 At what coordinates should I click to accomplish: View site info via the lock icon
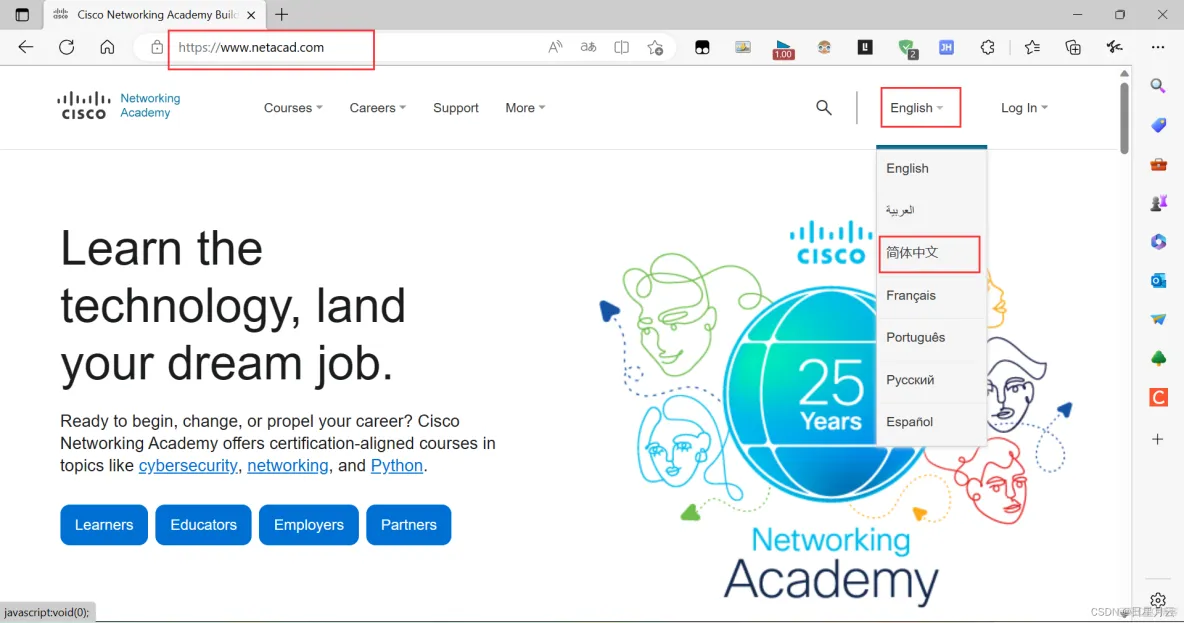click(x=156, y=47)
